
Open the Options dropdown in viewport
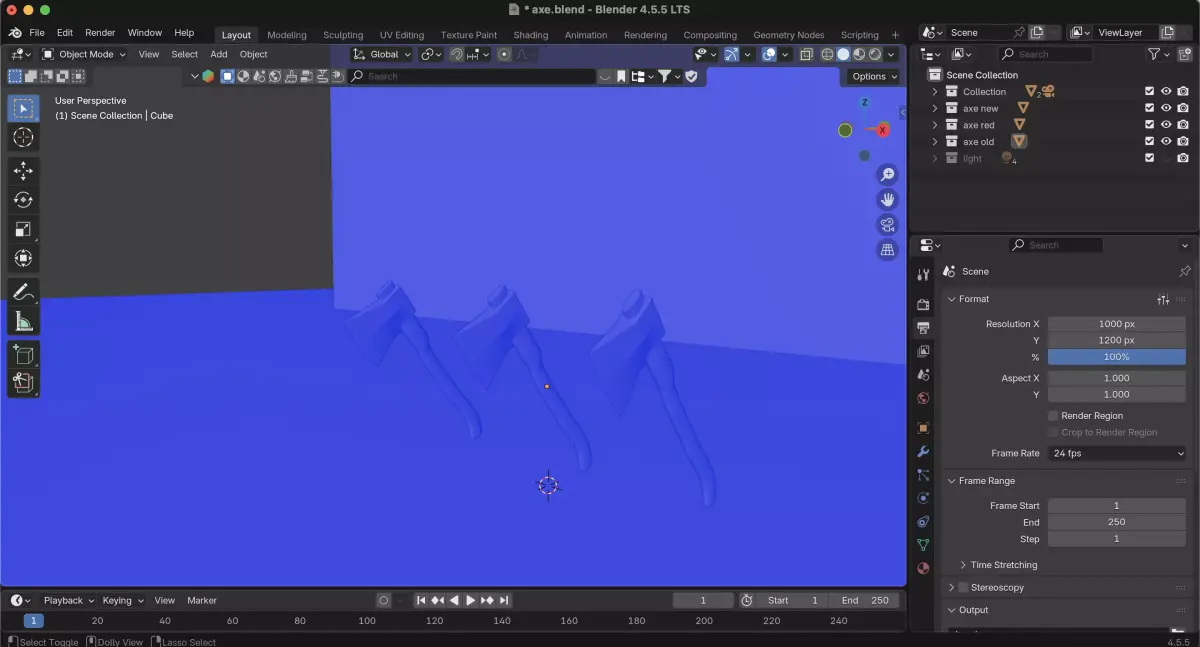click(874, 76)
